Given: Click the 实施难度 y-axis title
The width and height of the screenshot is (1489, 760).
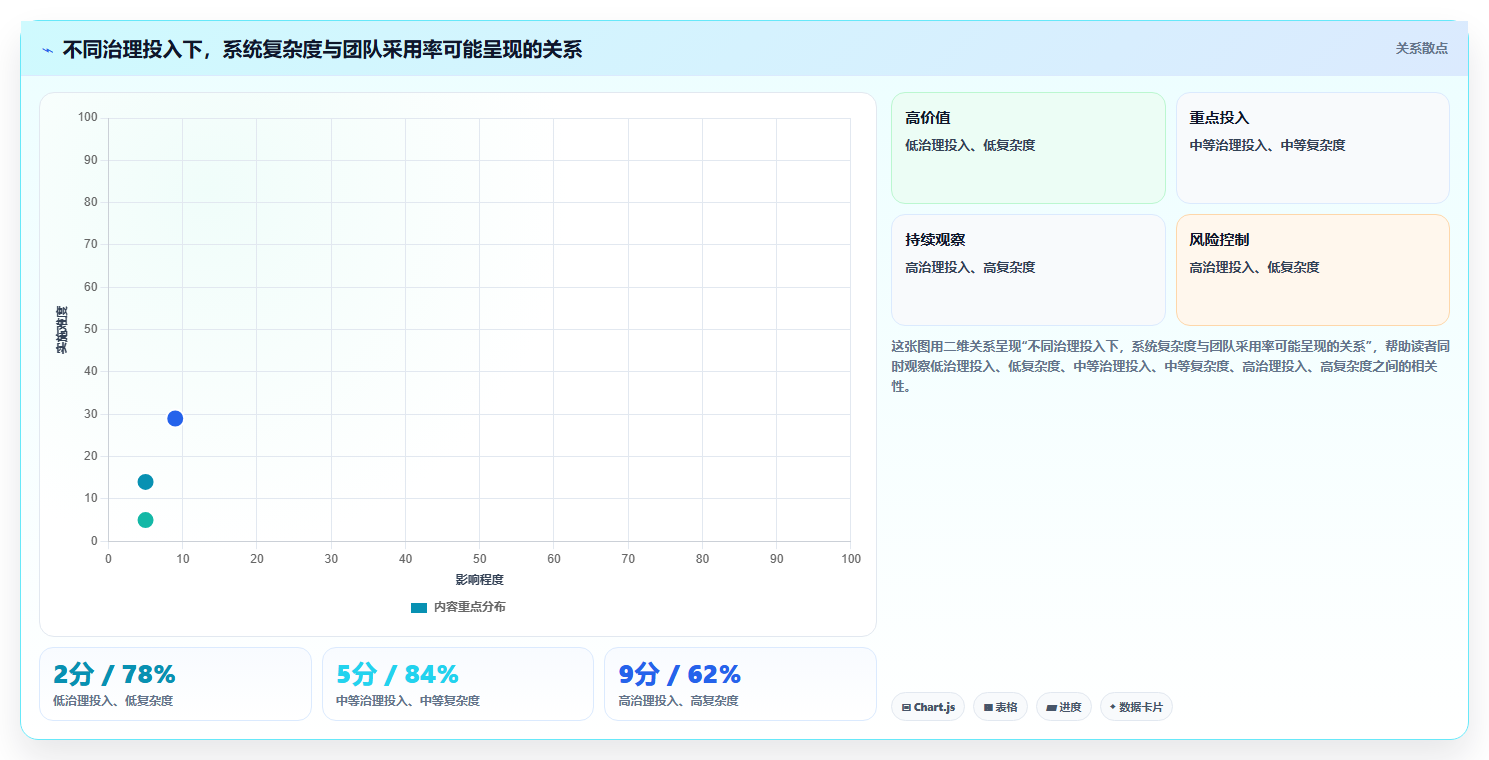Looking at the screenshot, I should coord(62,330).
